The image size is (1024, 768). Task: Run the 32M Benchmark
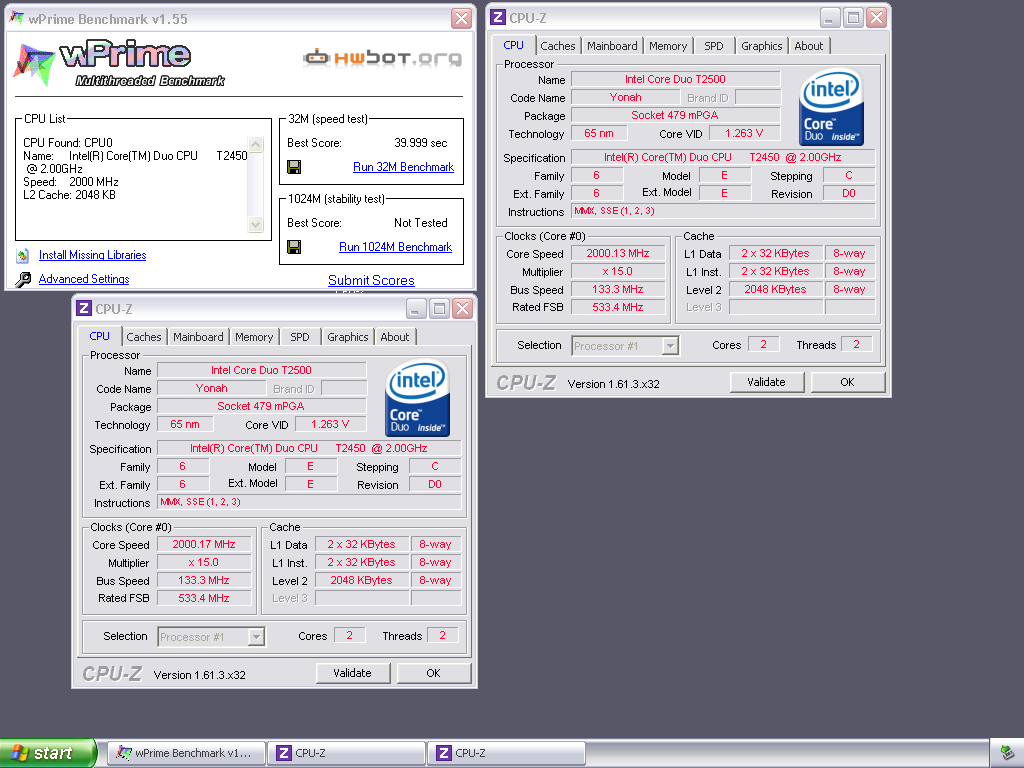click(404, 167)
